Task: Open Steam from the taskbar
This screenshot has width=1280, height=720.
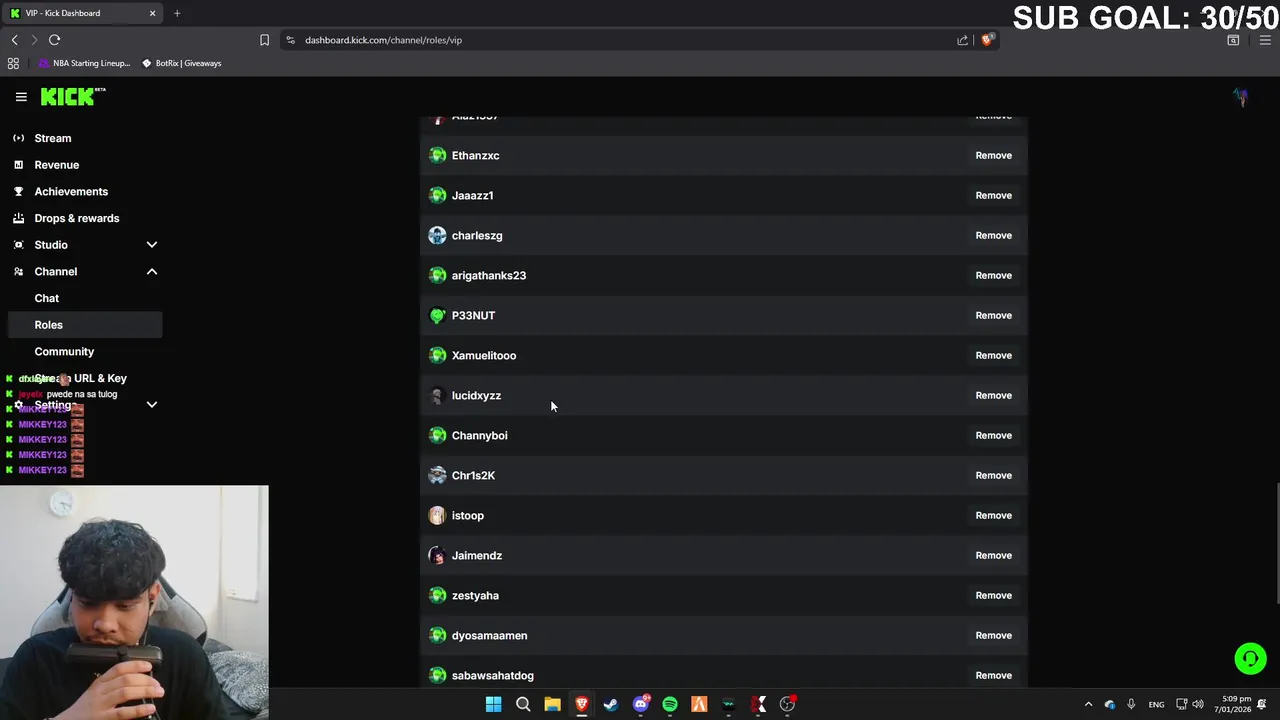Action: [x=611, y=704]
